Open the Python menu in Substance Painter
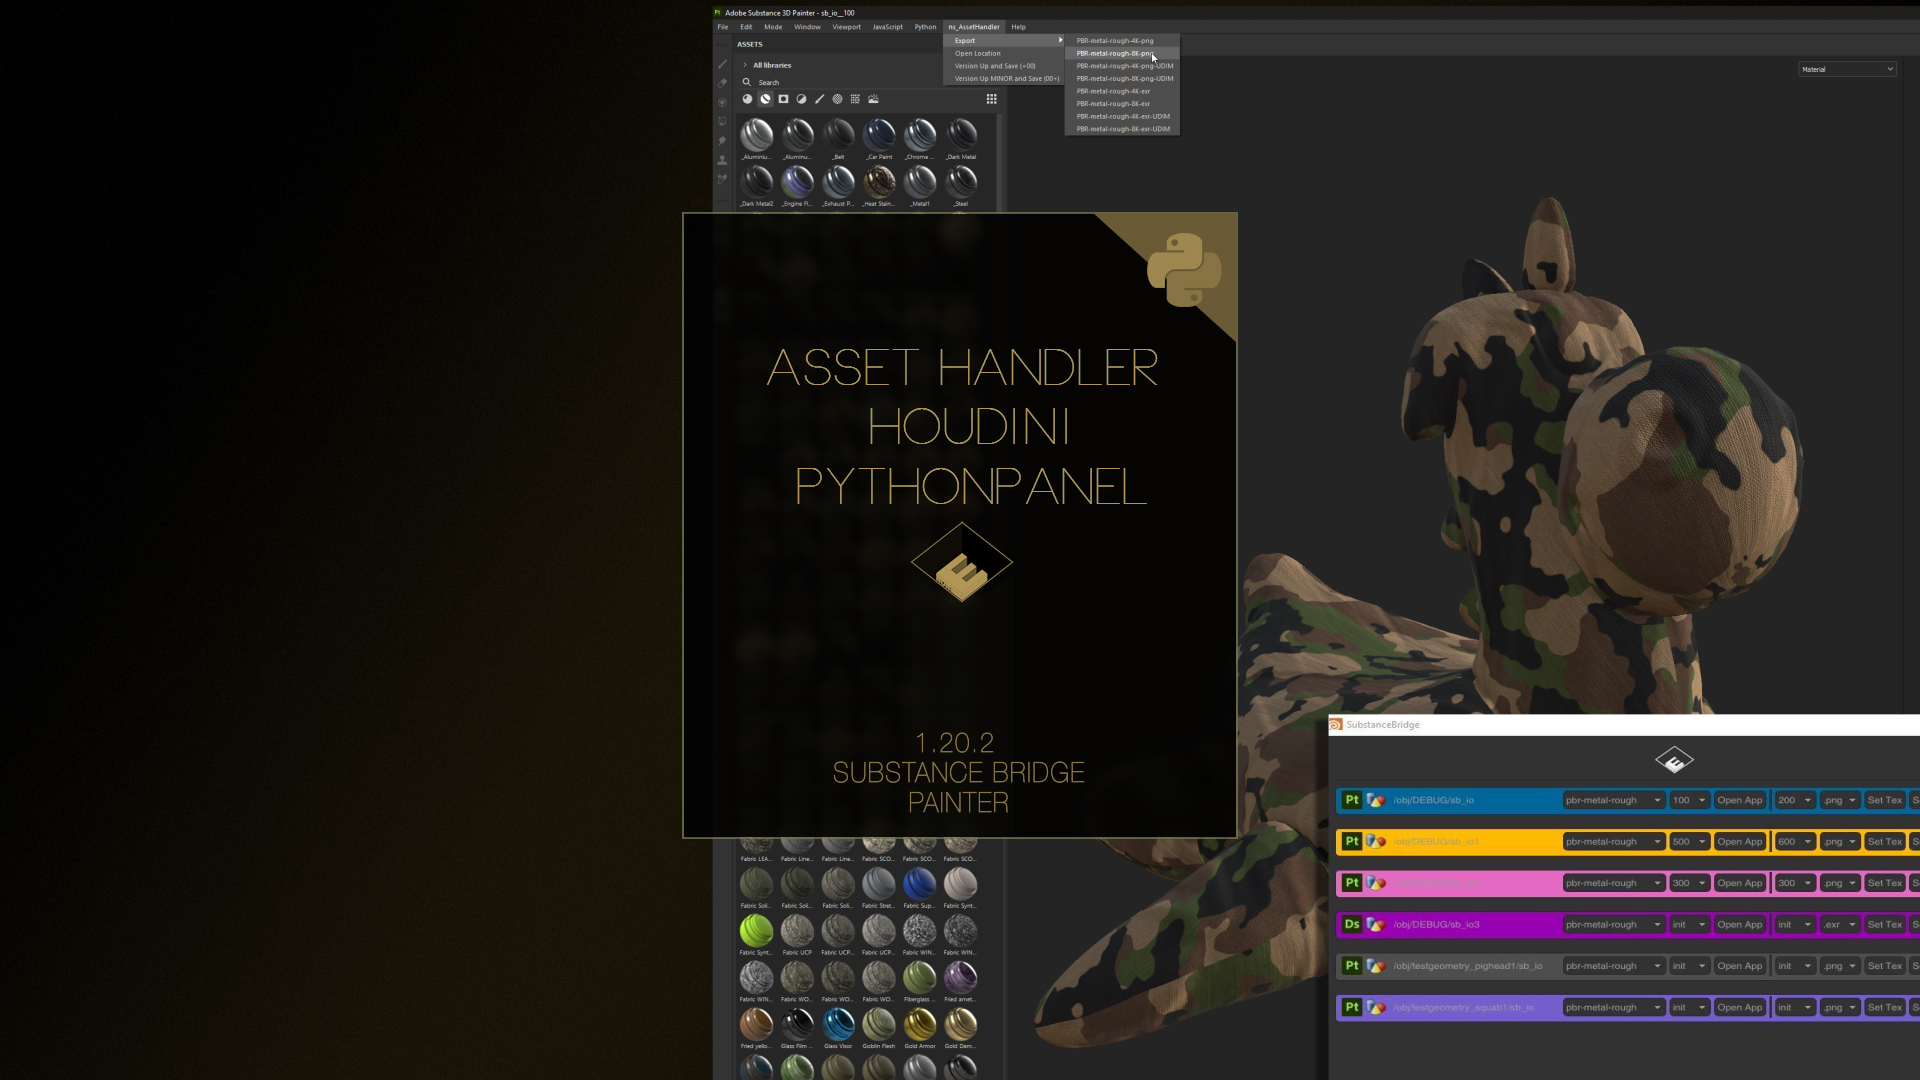Screen dimensions: 1920x1080 925,27
